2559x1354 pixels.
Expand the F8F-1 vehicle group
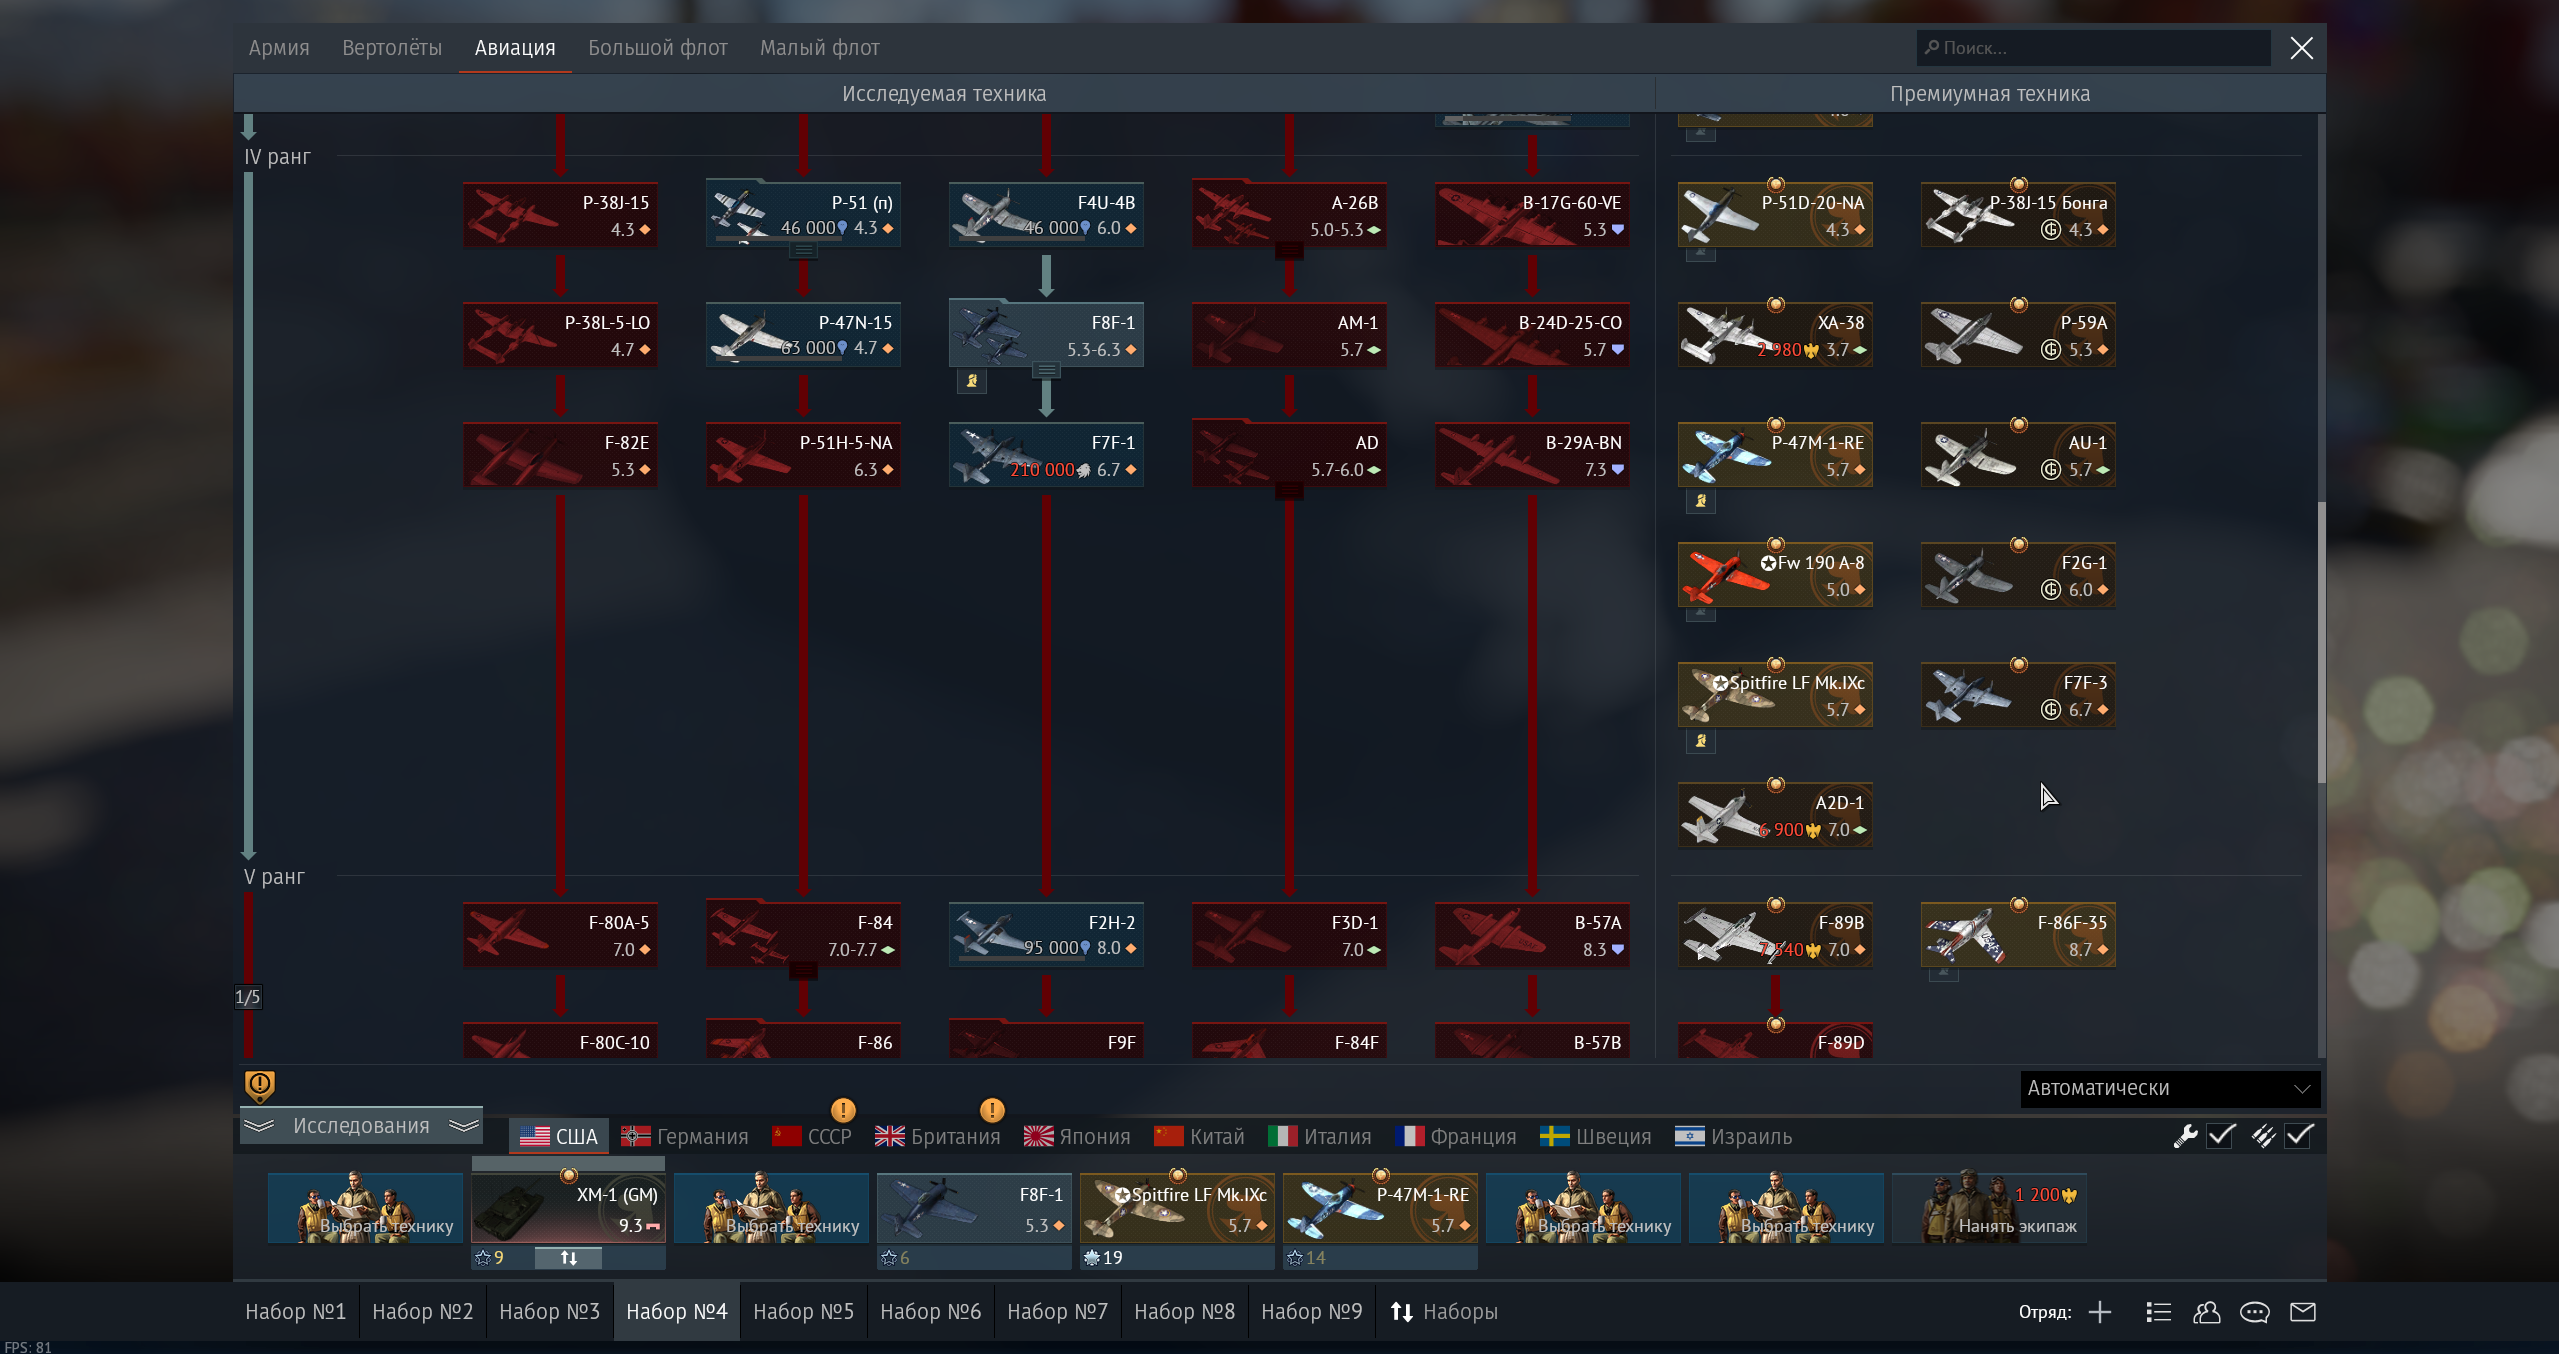click(x=1046, y=371)
